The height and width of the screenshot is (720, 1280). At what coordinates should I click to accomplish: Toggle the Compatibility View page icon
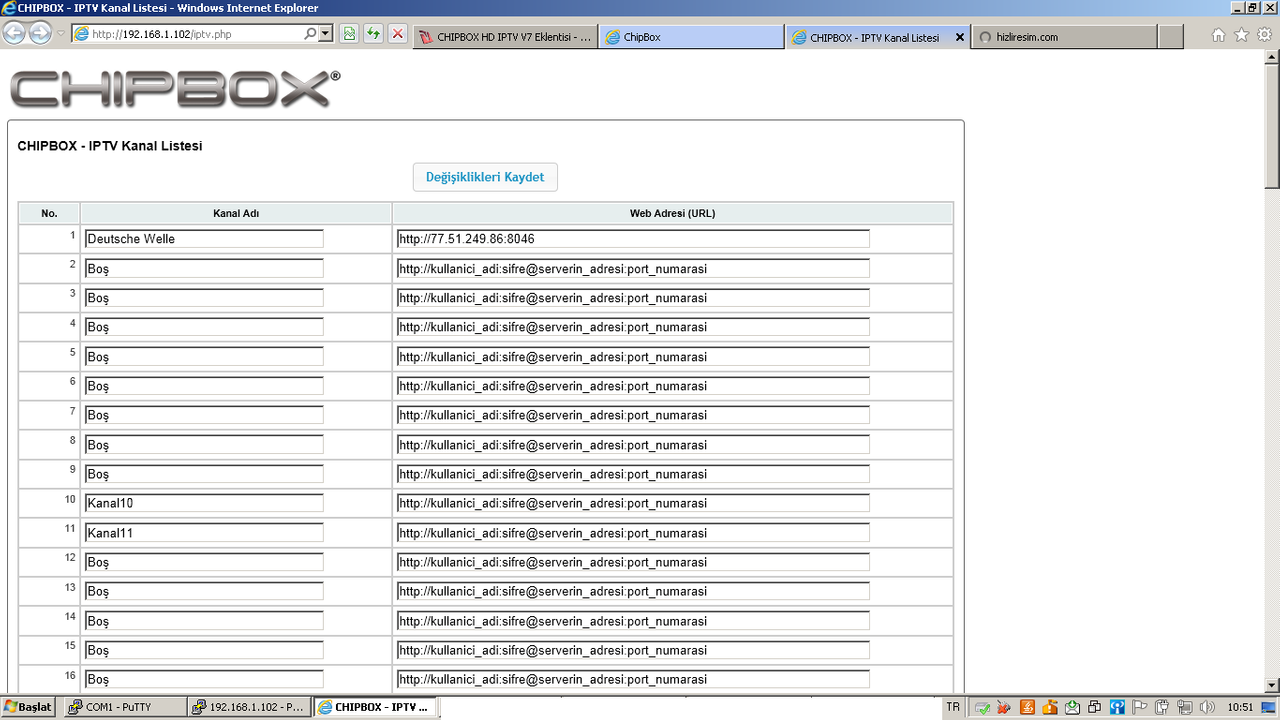coord(349,34)
